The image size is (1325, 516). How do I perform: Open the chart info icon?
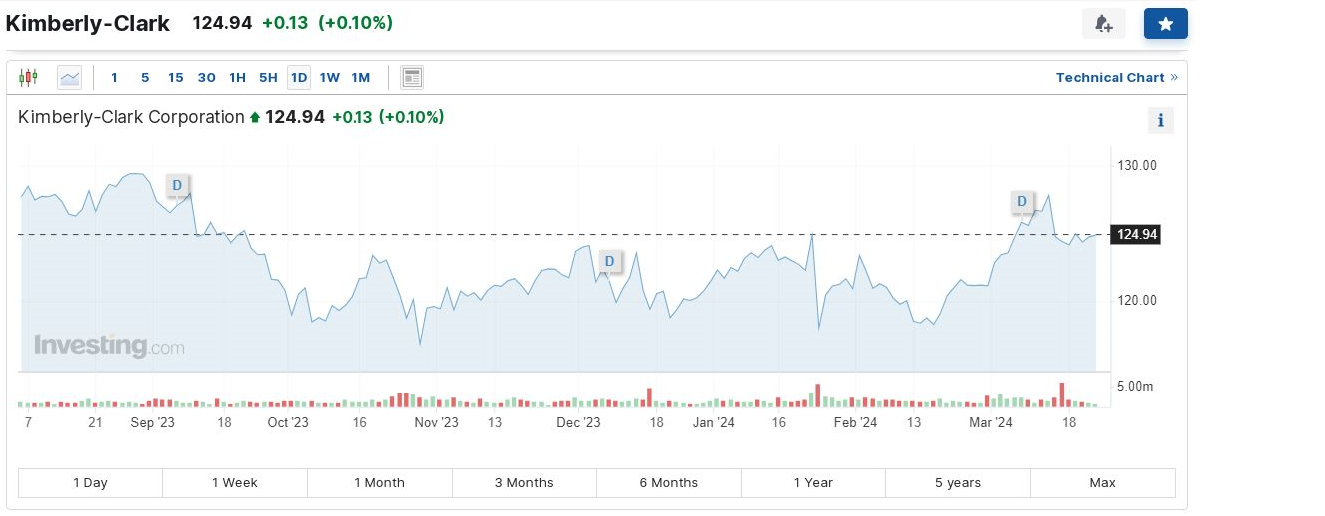1160,121
